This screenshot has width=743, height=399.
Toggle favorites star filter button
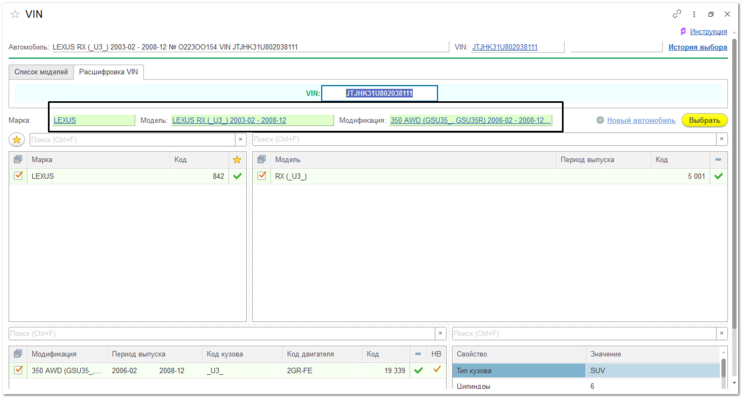click(17, 140)
